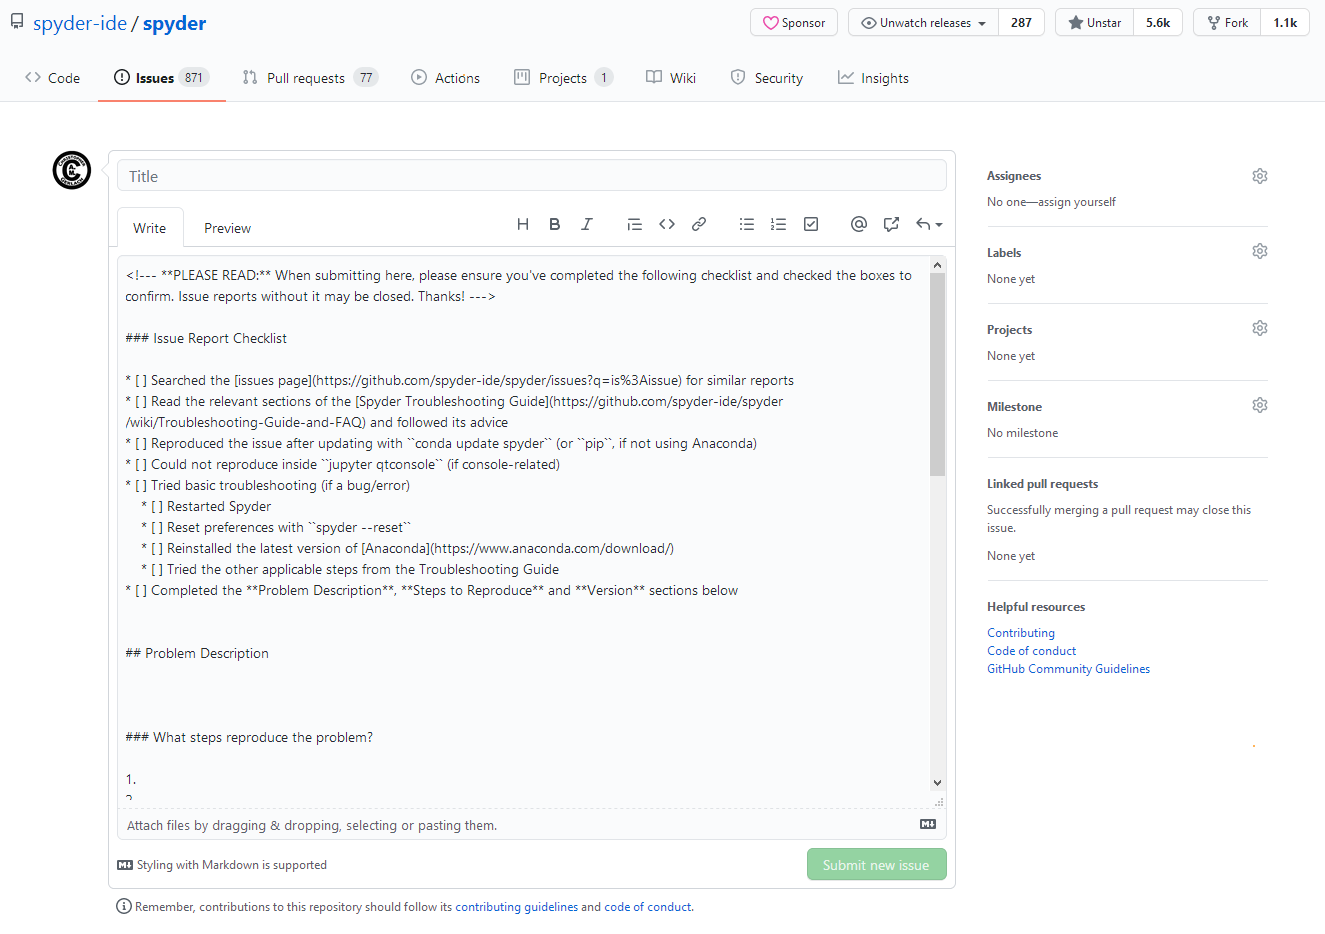The height and width of the screenshot is (934, 1325).
Task: Open the Contributing link
Action: click(x=1020, y=632)
